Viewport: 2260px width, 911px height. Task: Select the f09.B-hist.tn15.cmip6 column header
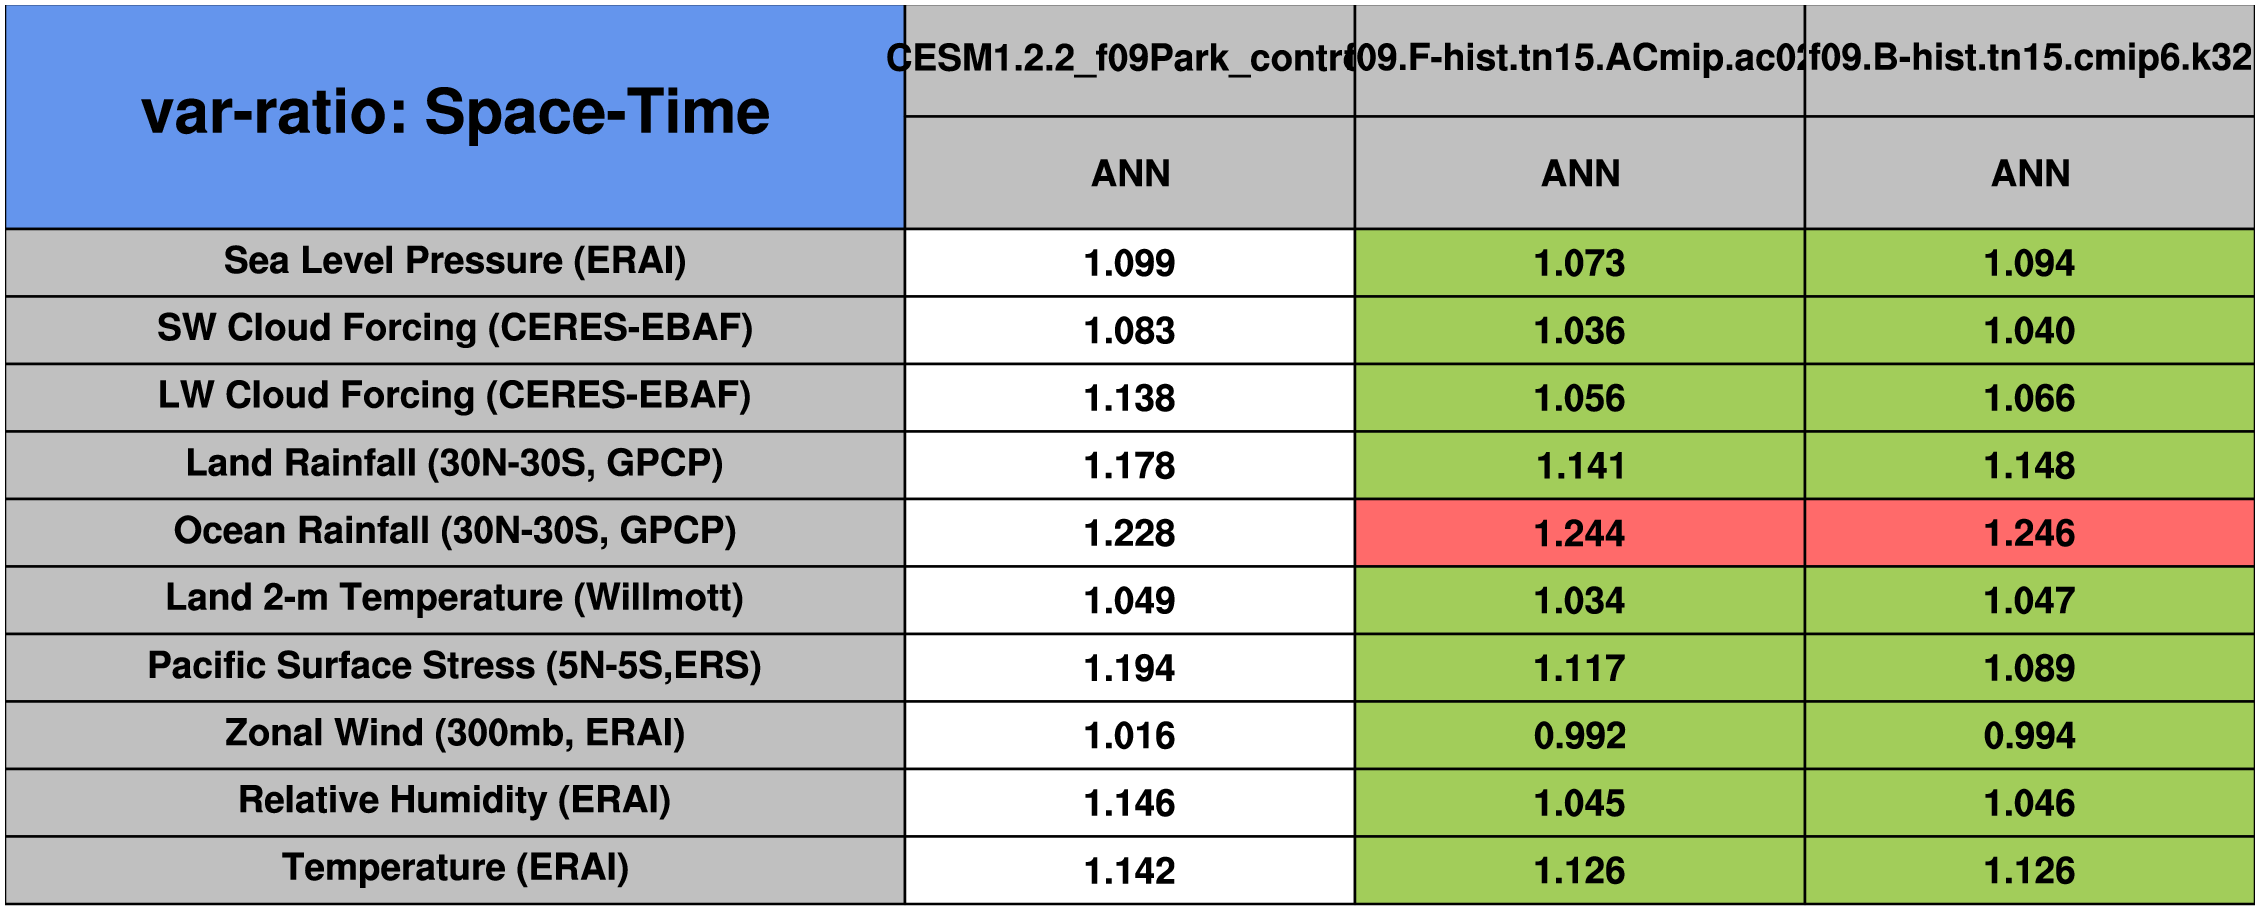(x=2029, y=60)
